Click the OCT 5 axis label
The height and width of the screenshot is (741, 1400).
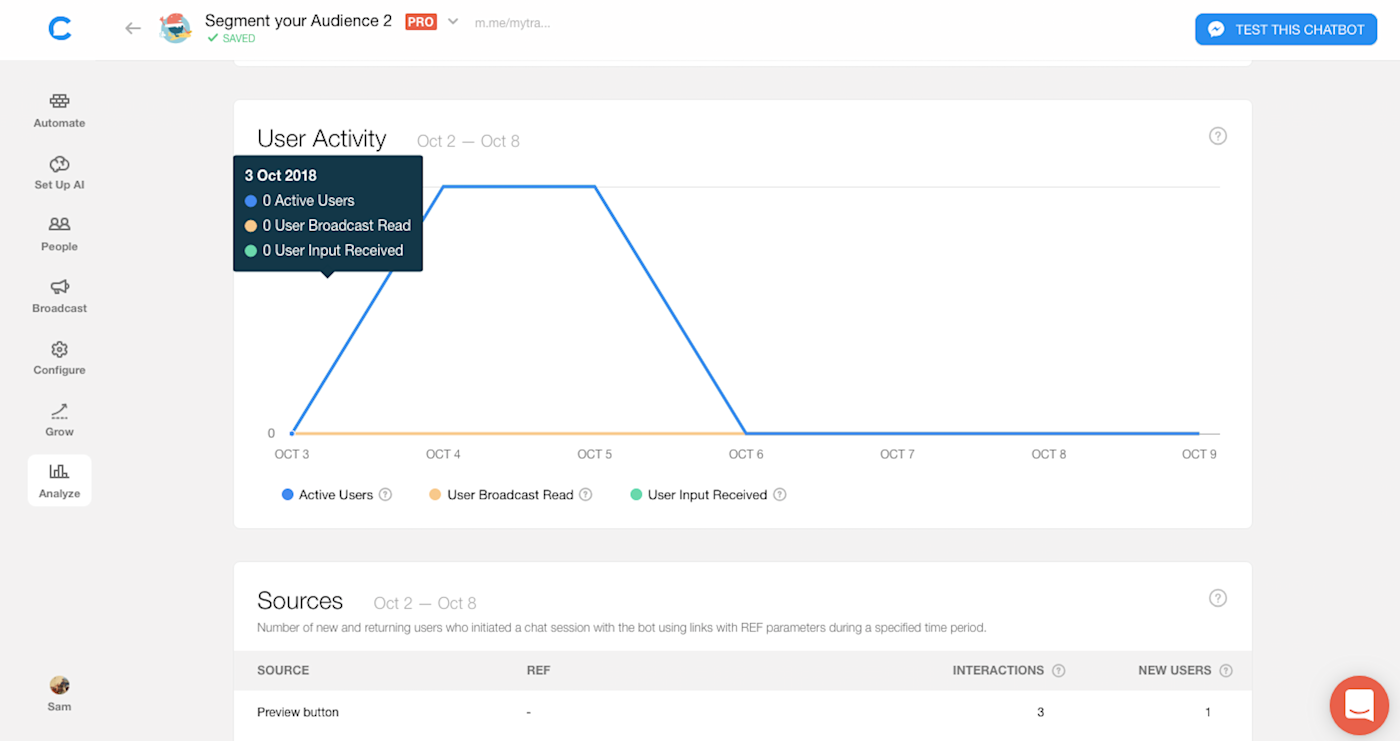[x=595, y=454]
